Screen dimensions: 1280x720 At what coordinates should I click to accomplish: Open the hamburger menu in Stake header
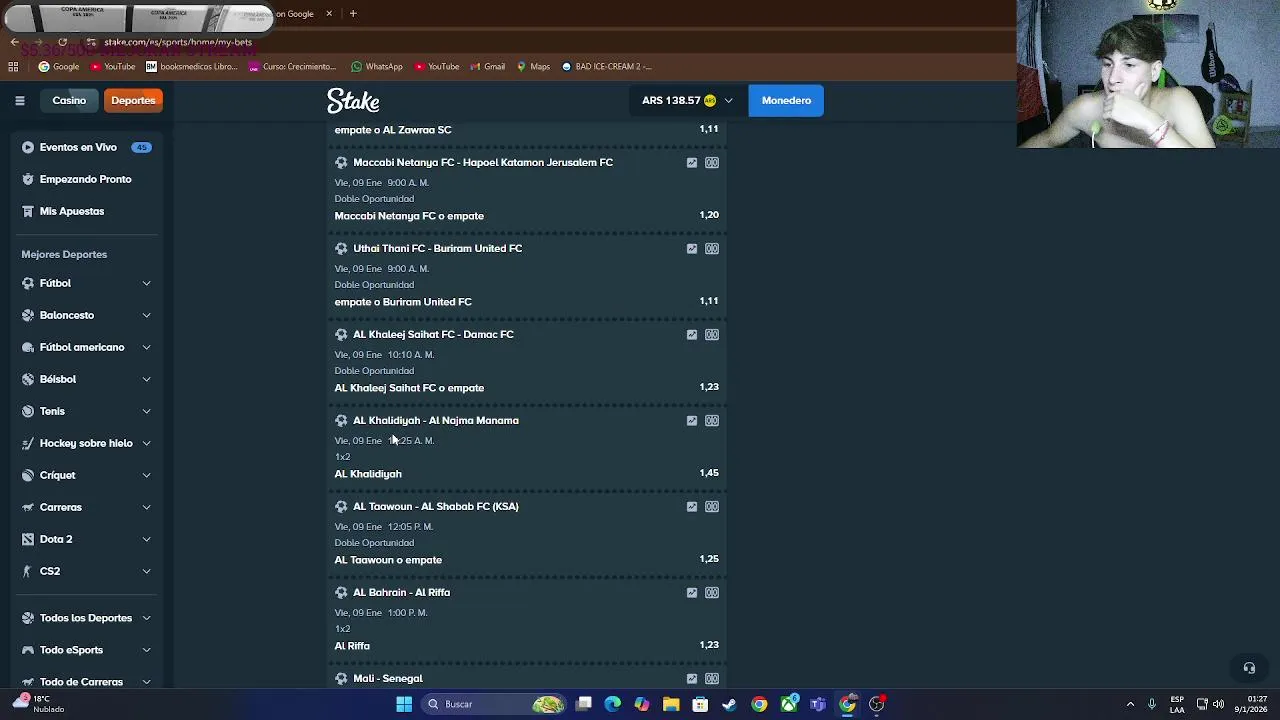(19, 100)
